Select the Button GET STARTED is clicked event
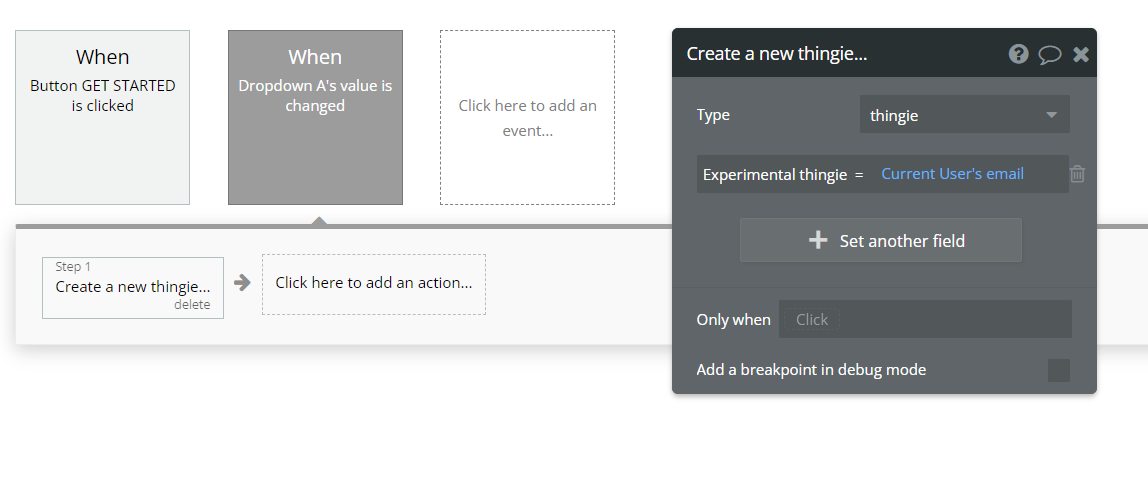1148x489 pixels. (x=102, y=117)
